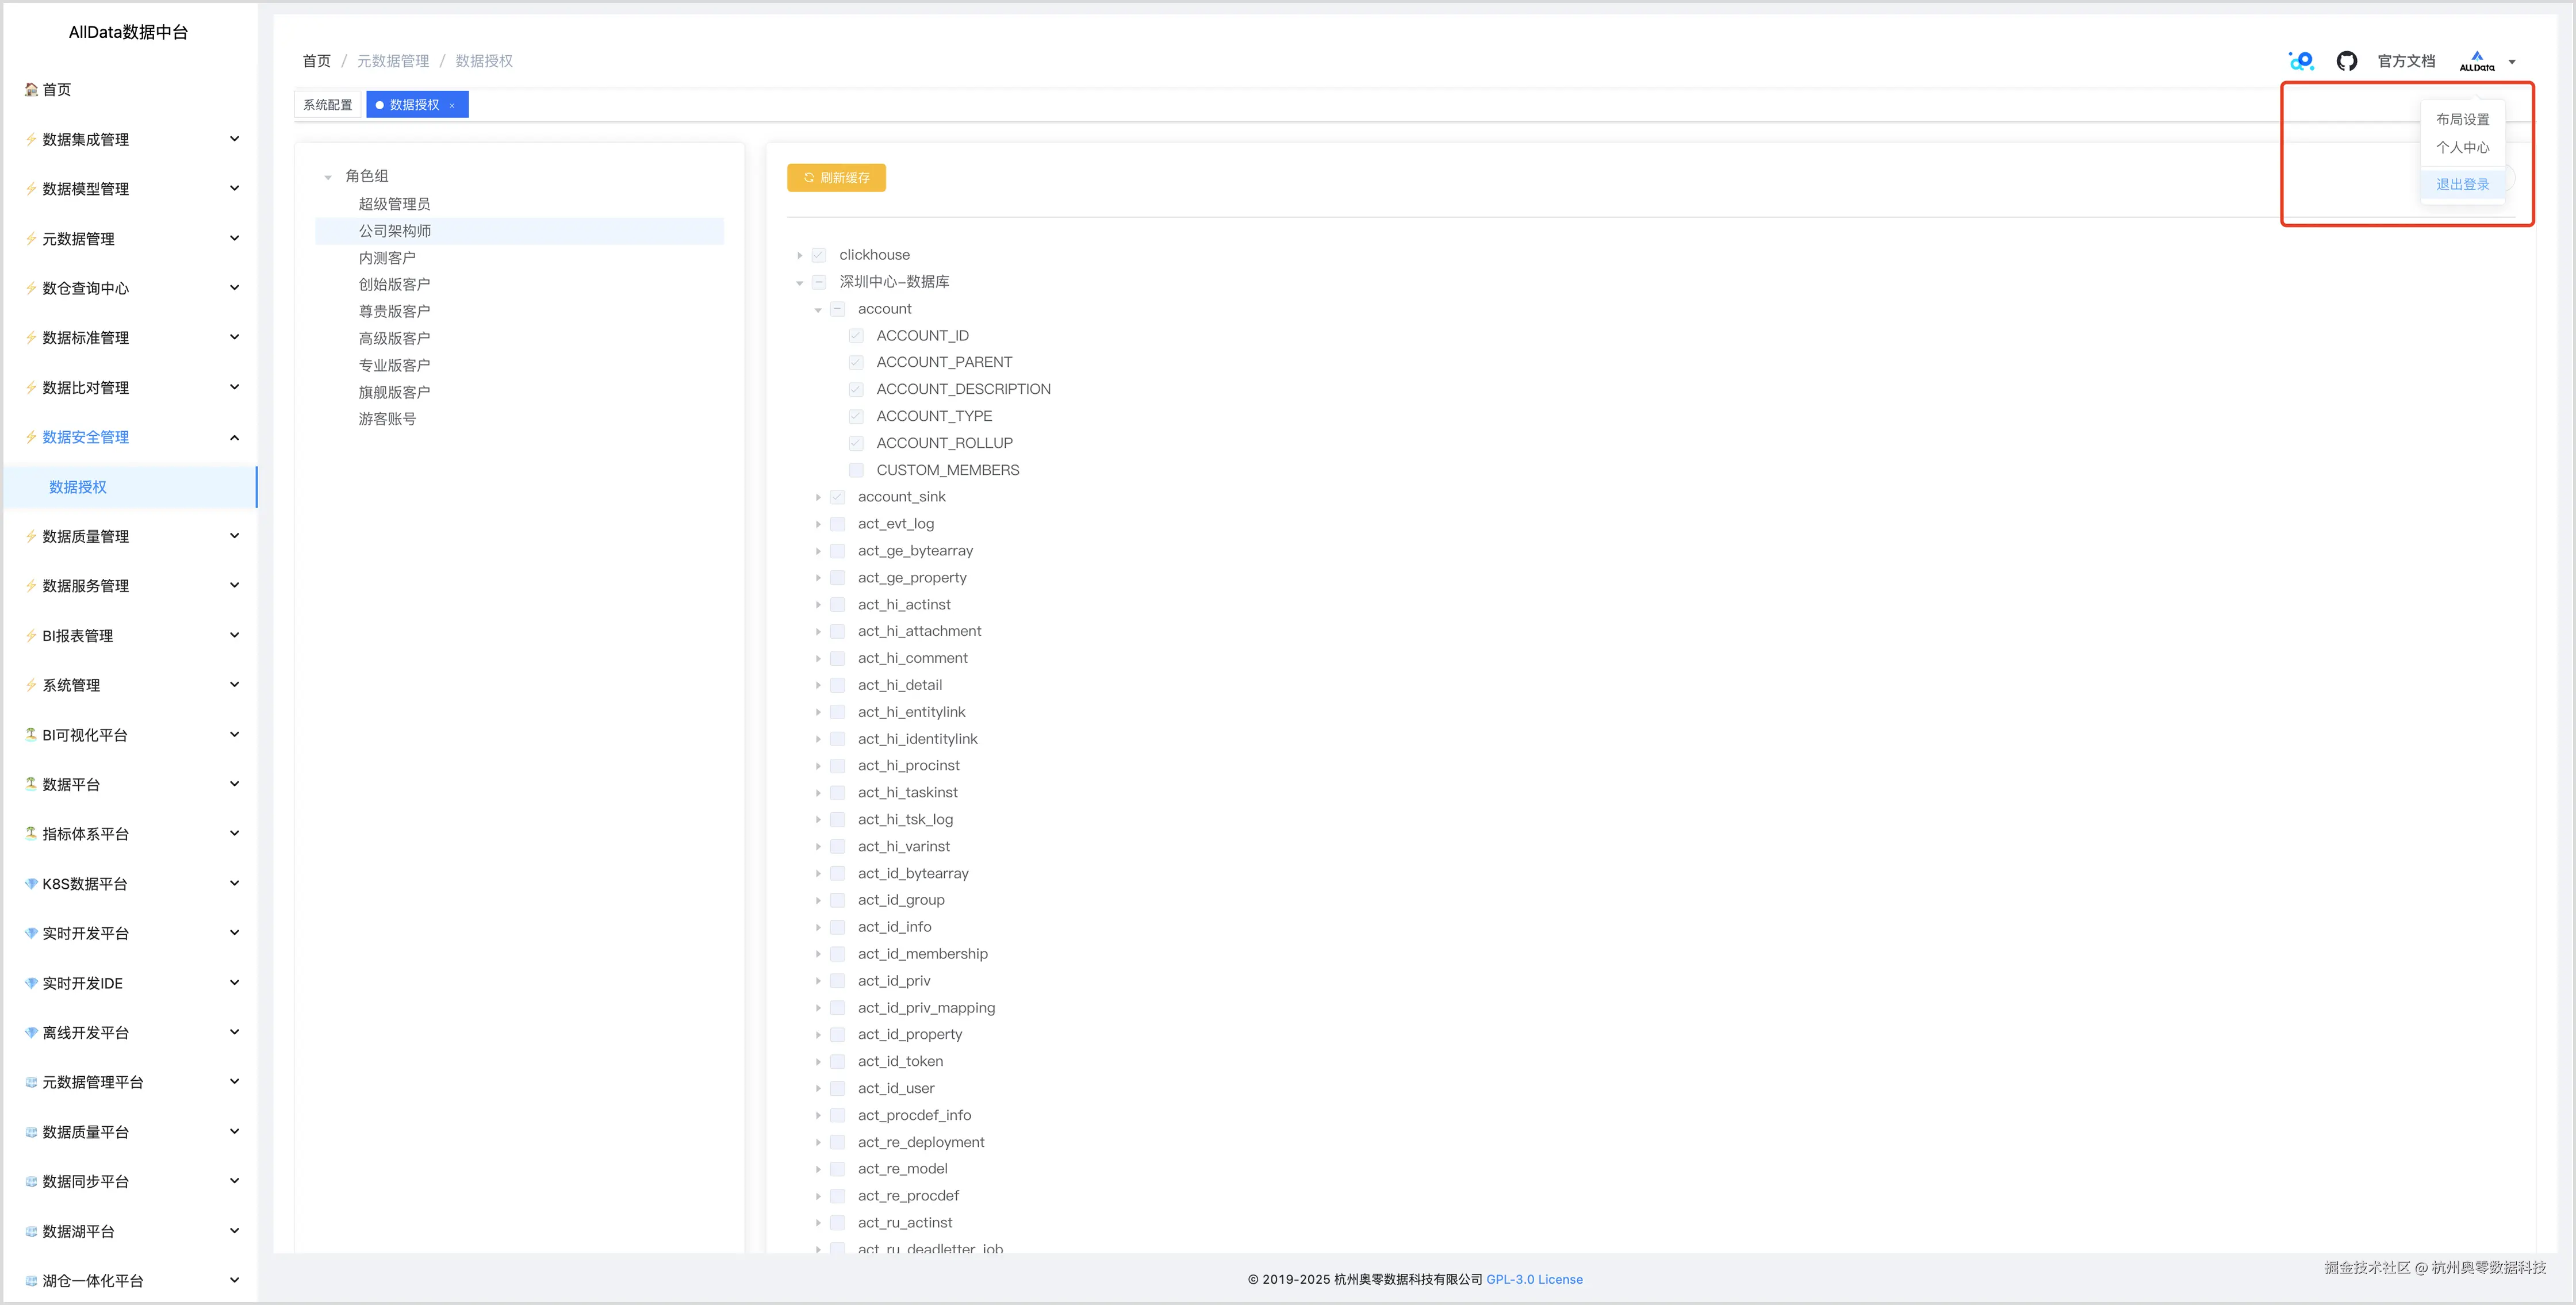The image size is (2576, 1305).
Task: Click the icon beside 元数据管理平台
Action: (31, 1082)
